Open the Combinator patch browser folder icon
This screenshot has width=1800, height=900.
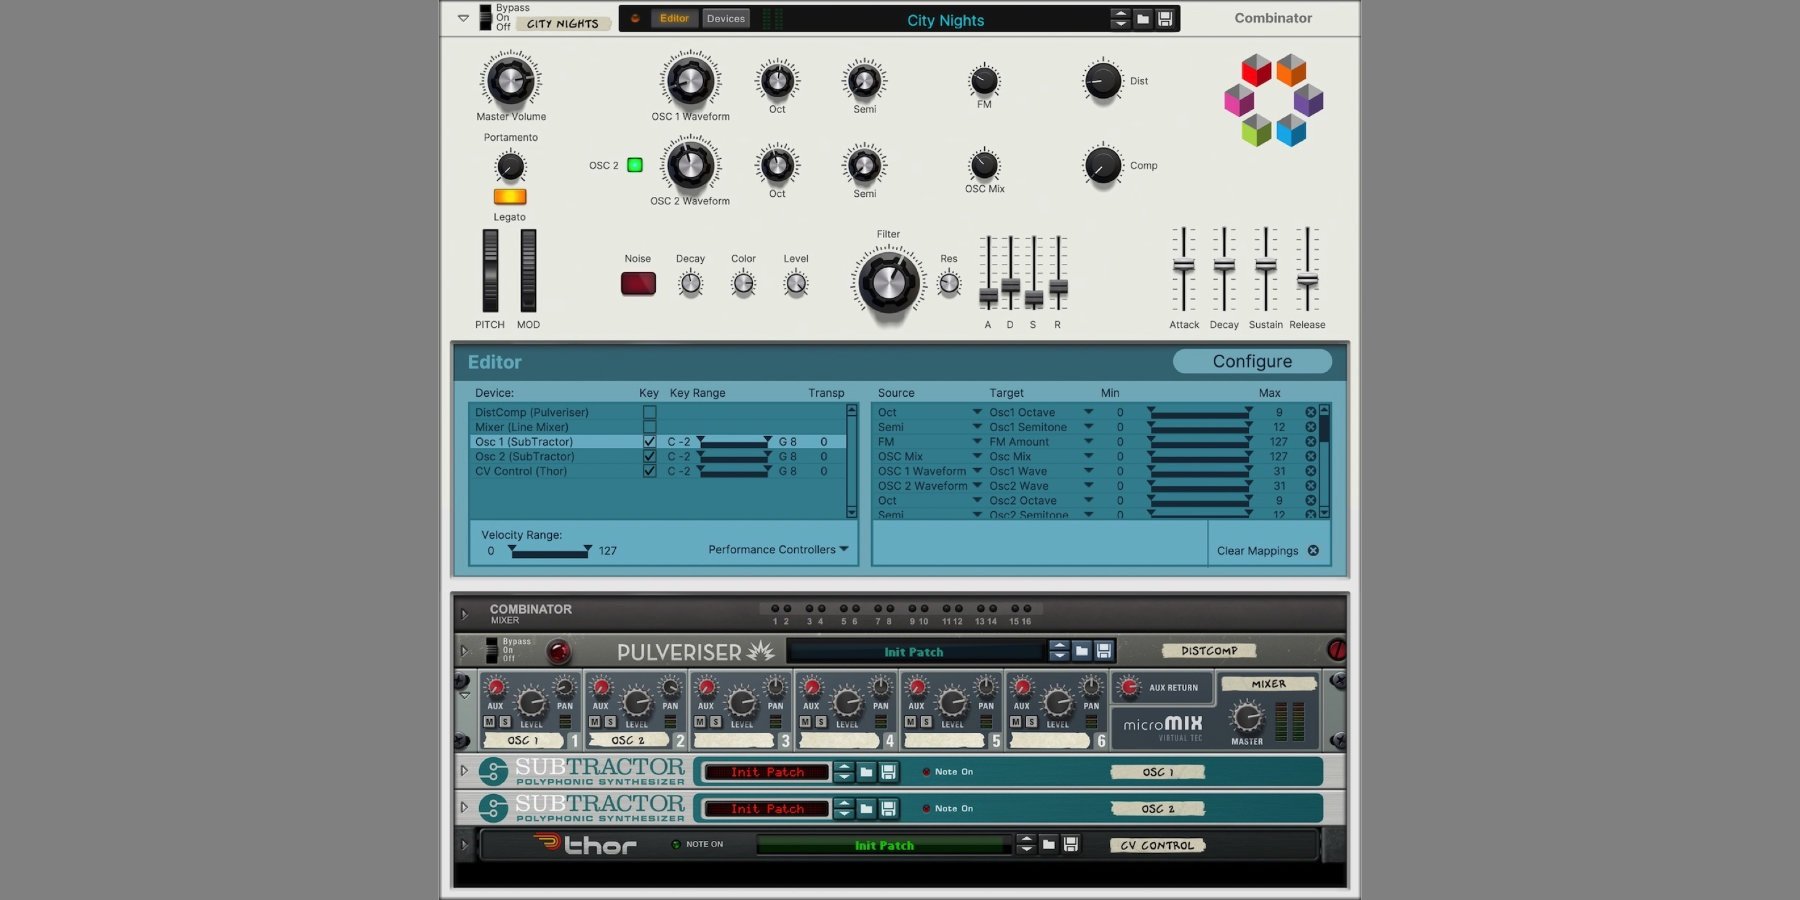click(x=1143, y=19)
